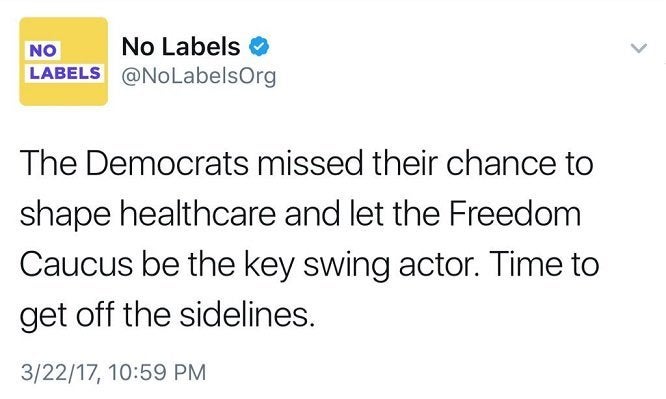Click the purple "LABELS" text in the logo
The image size is (666, 399).
pos(65,73)
